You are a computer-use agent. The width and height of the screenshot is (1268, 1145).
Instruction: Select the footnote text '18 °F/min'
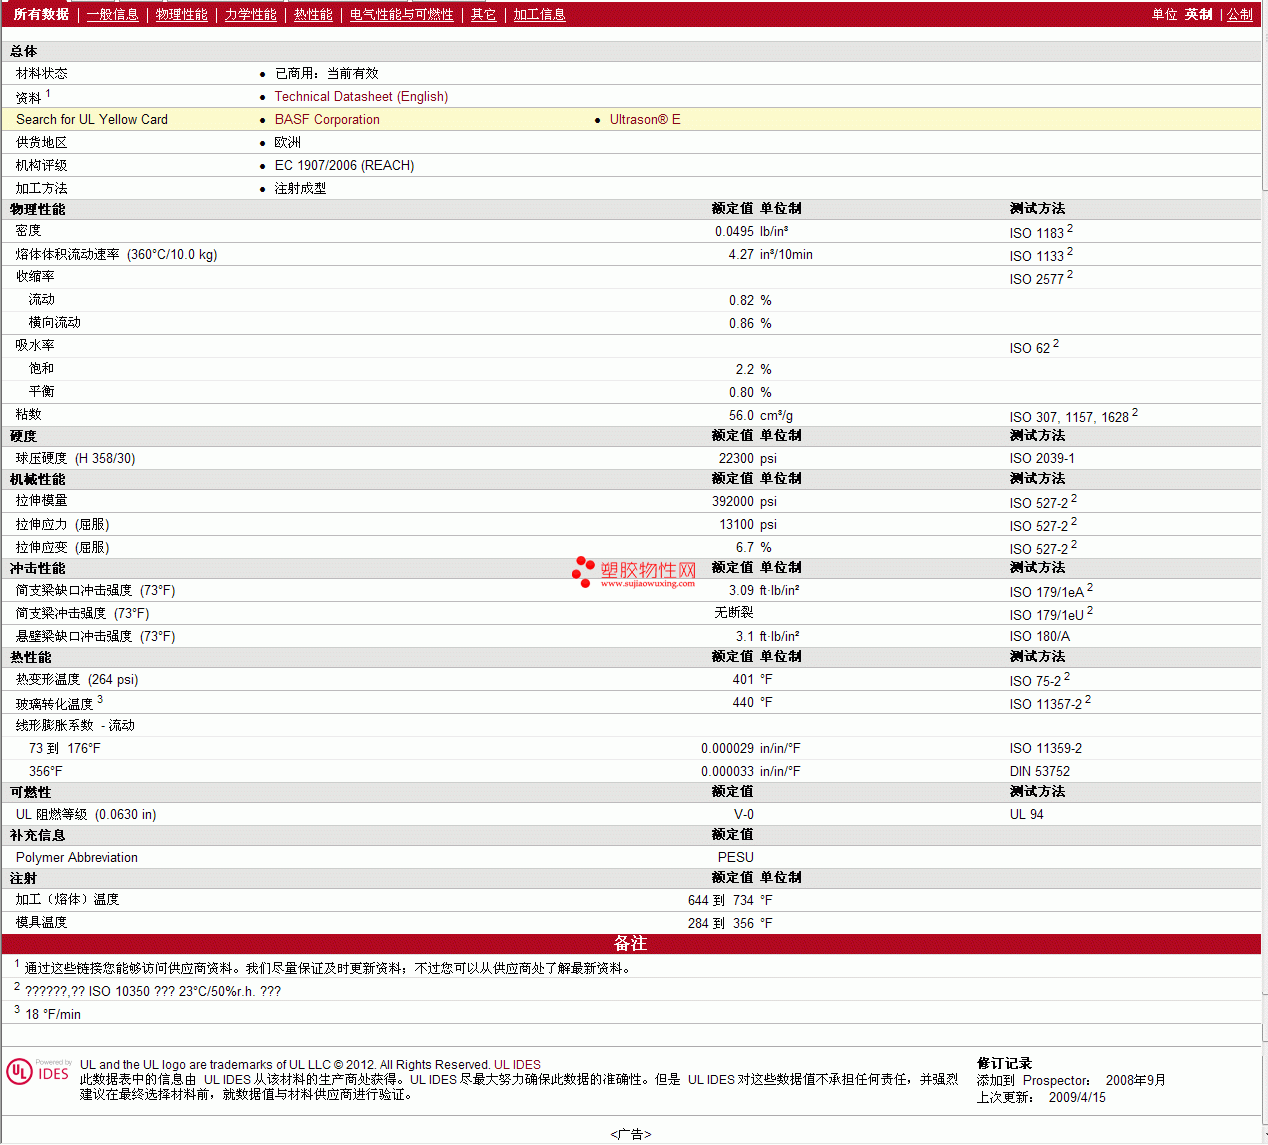(53, 1014)
